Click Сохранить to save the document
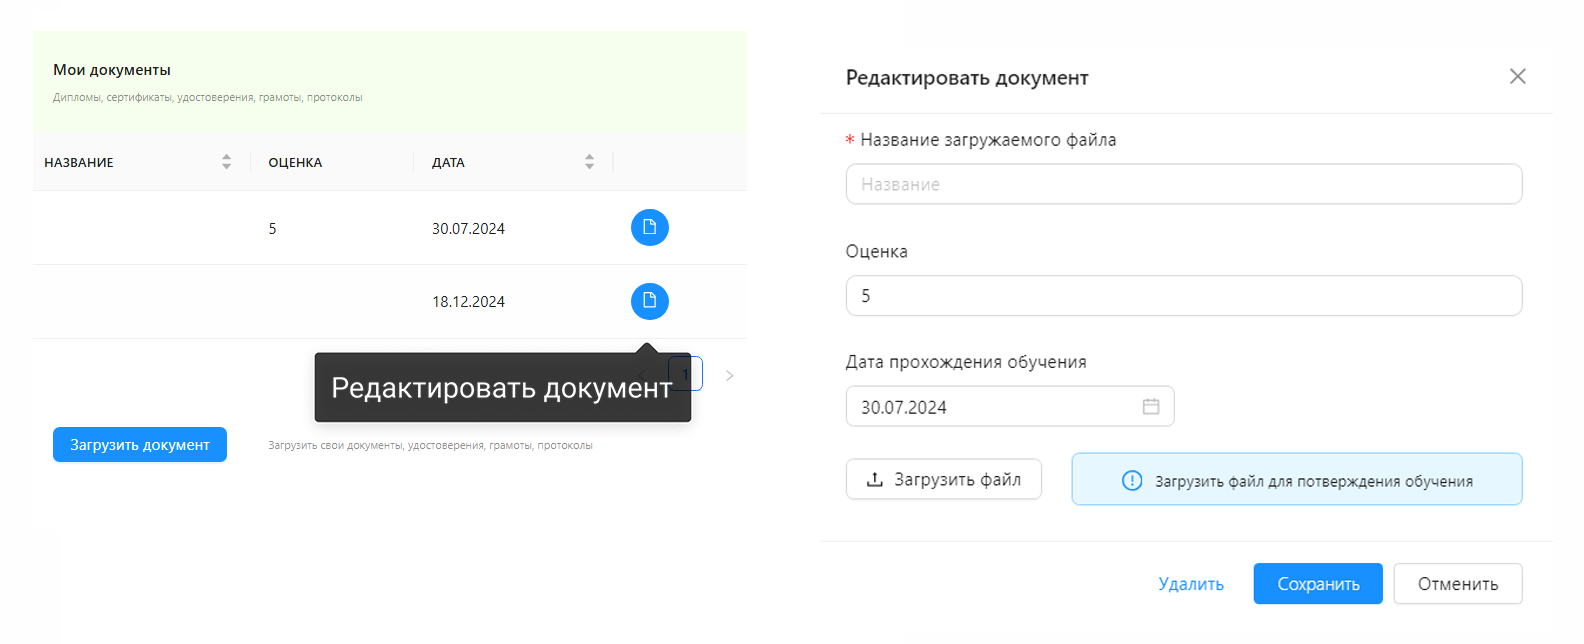Screen dimensions: 1584x644 pos(1318,584)
